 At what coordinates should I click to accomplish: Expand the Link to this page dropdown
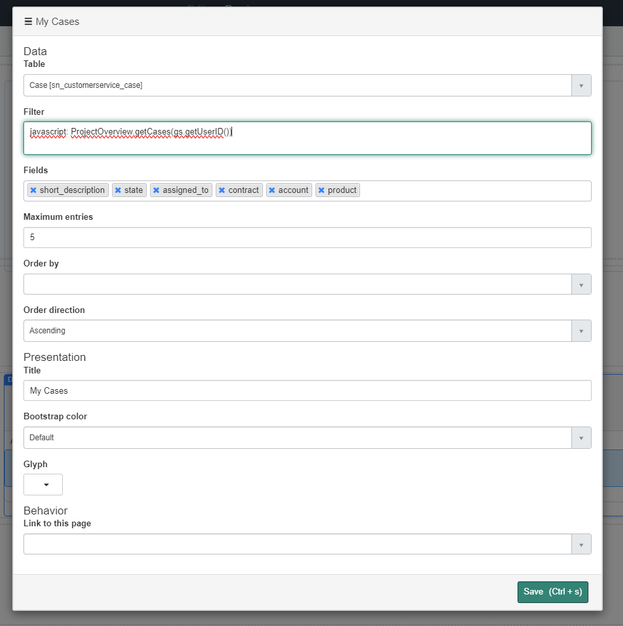pos(581,545)
